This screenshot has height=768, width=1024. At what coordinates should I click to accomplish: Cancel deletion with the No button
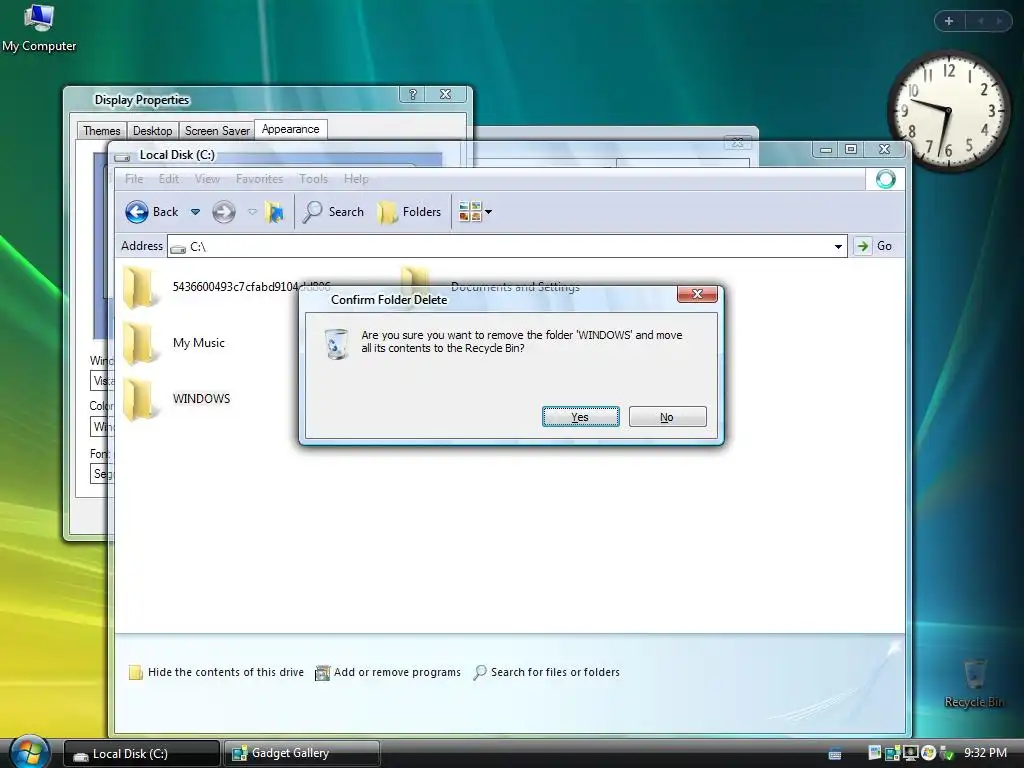(x=667, y=417)
